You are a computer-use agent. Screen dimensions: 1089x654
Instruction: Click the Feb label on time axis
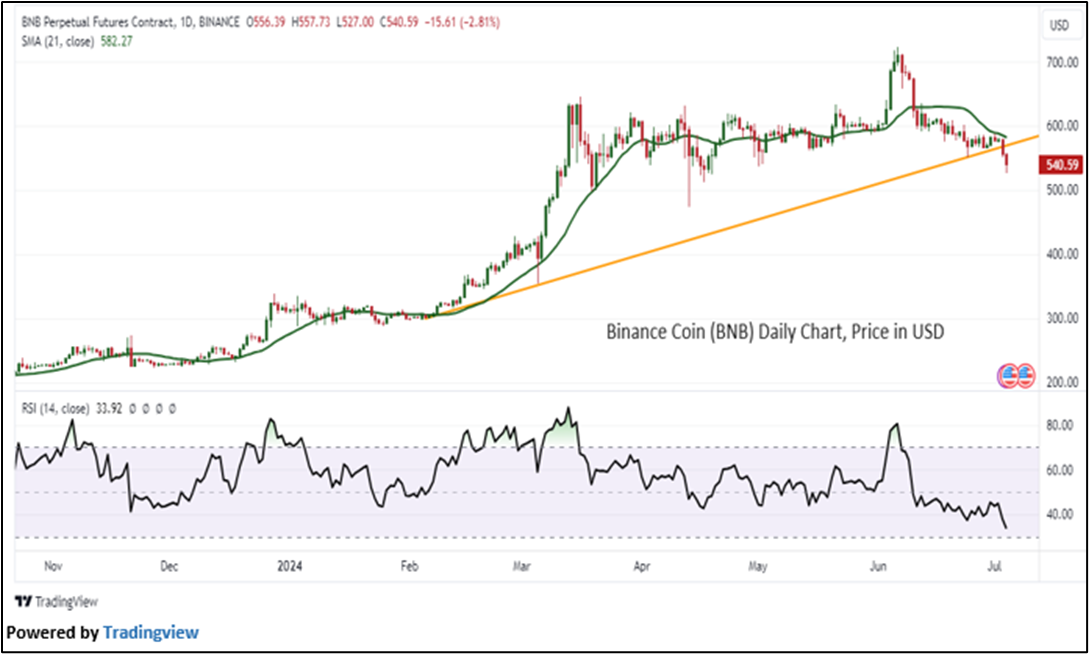(x=410, y=566)
